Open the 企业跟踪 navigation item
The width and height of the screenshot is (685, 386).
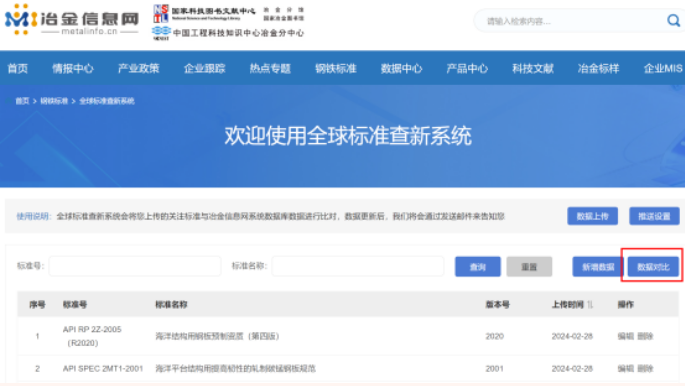point(204,68)
